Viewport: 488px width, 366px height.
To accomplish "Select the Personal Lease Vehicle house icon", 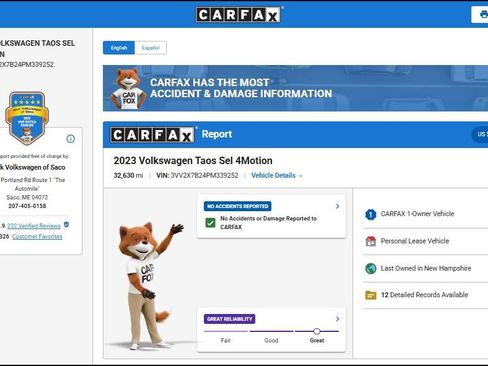I will coord(371,241).
